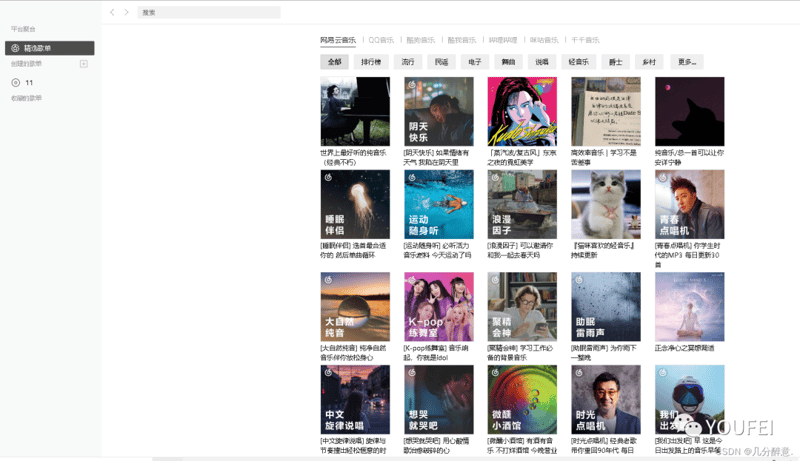This screenshot has height=461, width=800.
Task: Open the black cat silhouette playlist cover
Action: pyautogui.click(x=690, y=112)
